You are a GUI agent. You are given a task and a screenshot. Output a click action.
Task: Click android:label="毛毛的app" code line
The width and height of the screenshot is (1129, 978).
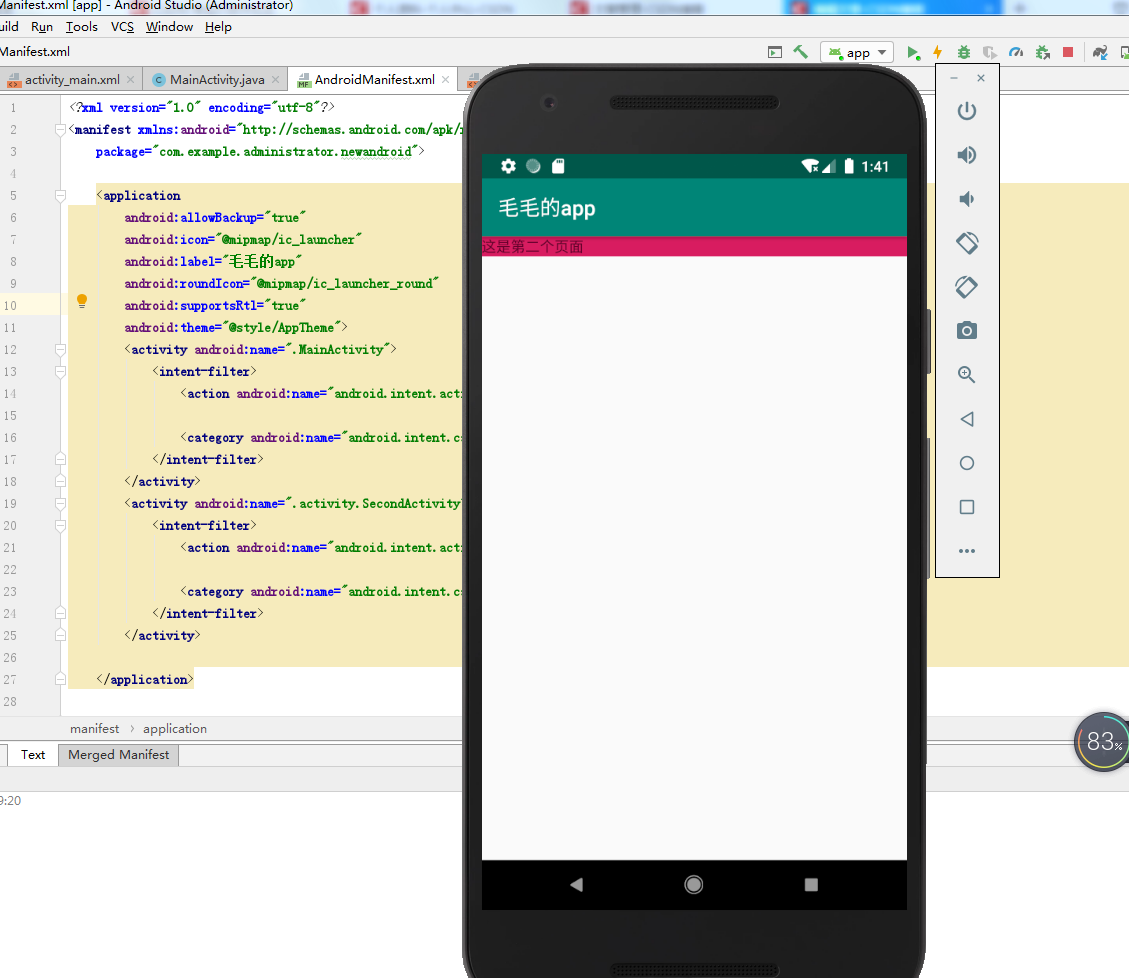[213, 262]
